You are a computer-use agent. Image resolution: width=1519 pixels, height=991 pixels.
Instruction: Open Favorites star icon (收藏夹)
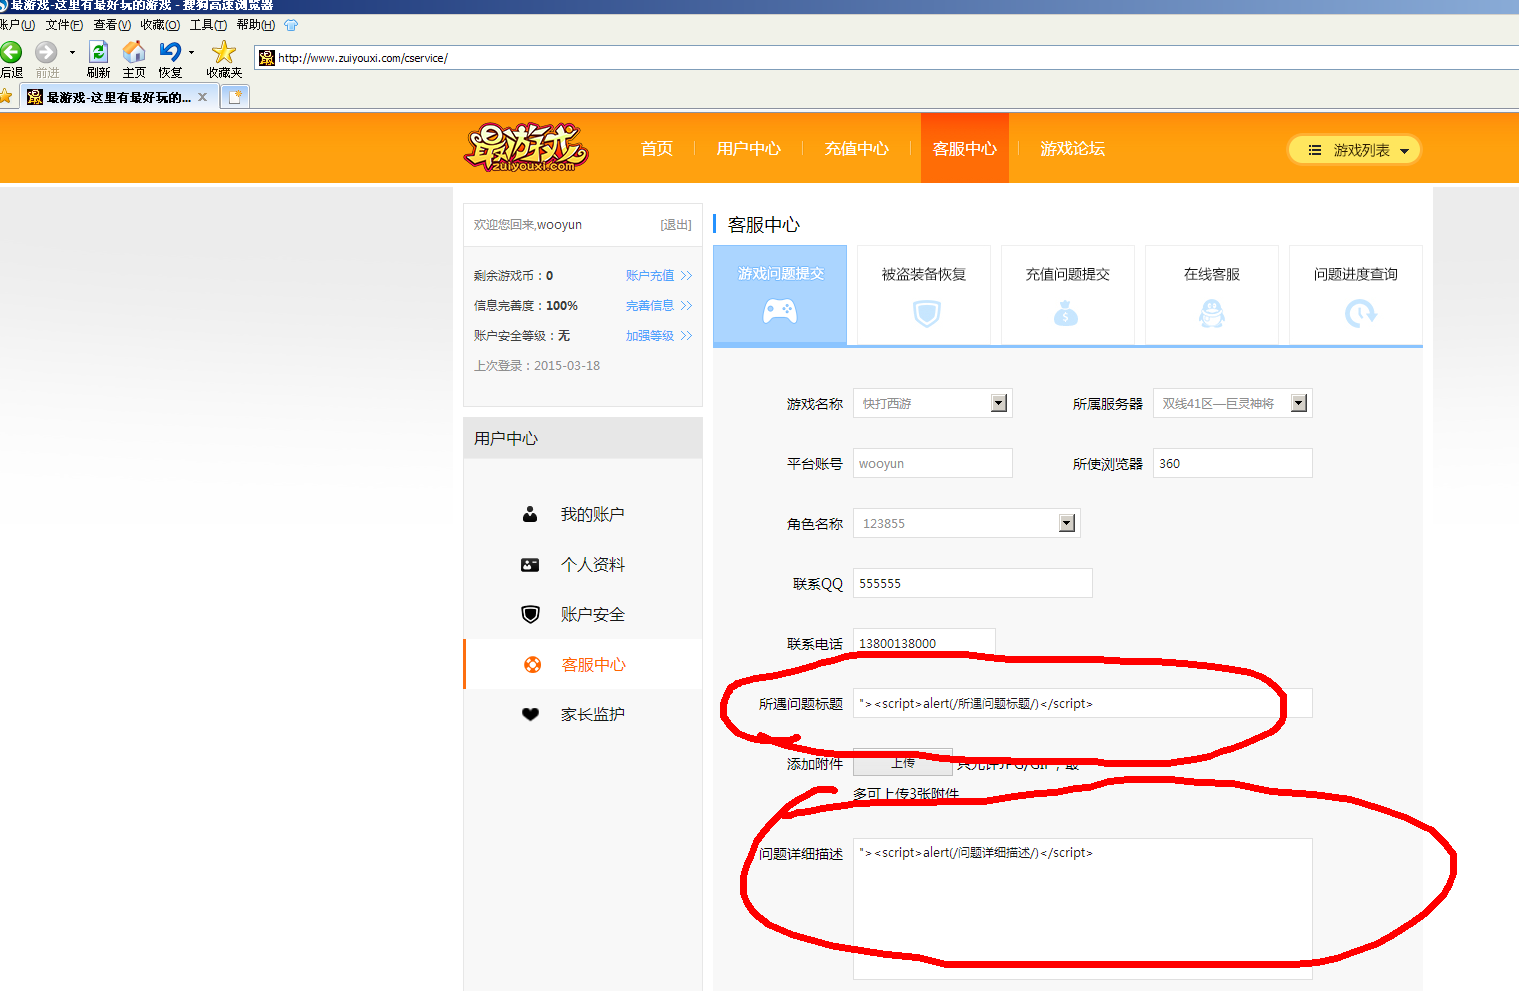[224, 52]
